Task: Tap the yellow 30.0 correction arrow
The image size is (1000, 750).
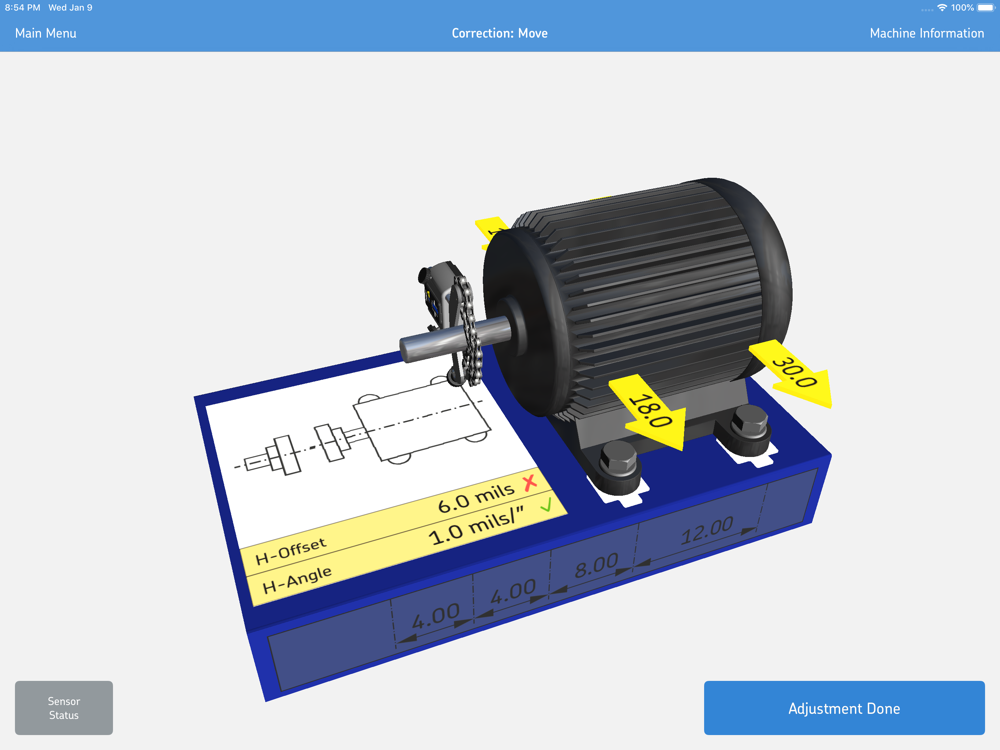Action: click(x=793, y=373)
